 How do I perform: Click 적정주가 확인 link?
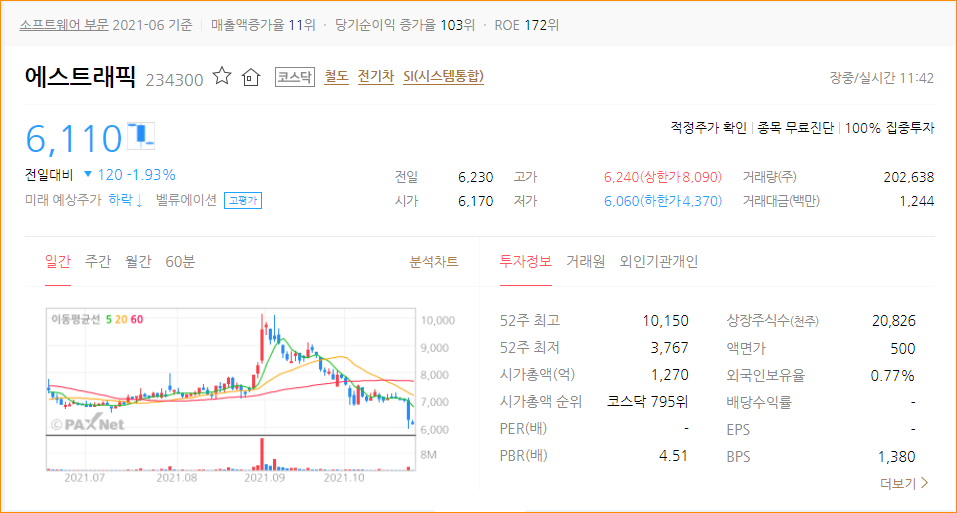click(x=709, y=127)
